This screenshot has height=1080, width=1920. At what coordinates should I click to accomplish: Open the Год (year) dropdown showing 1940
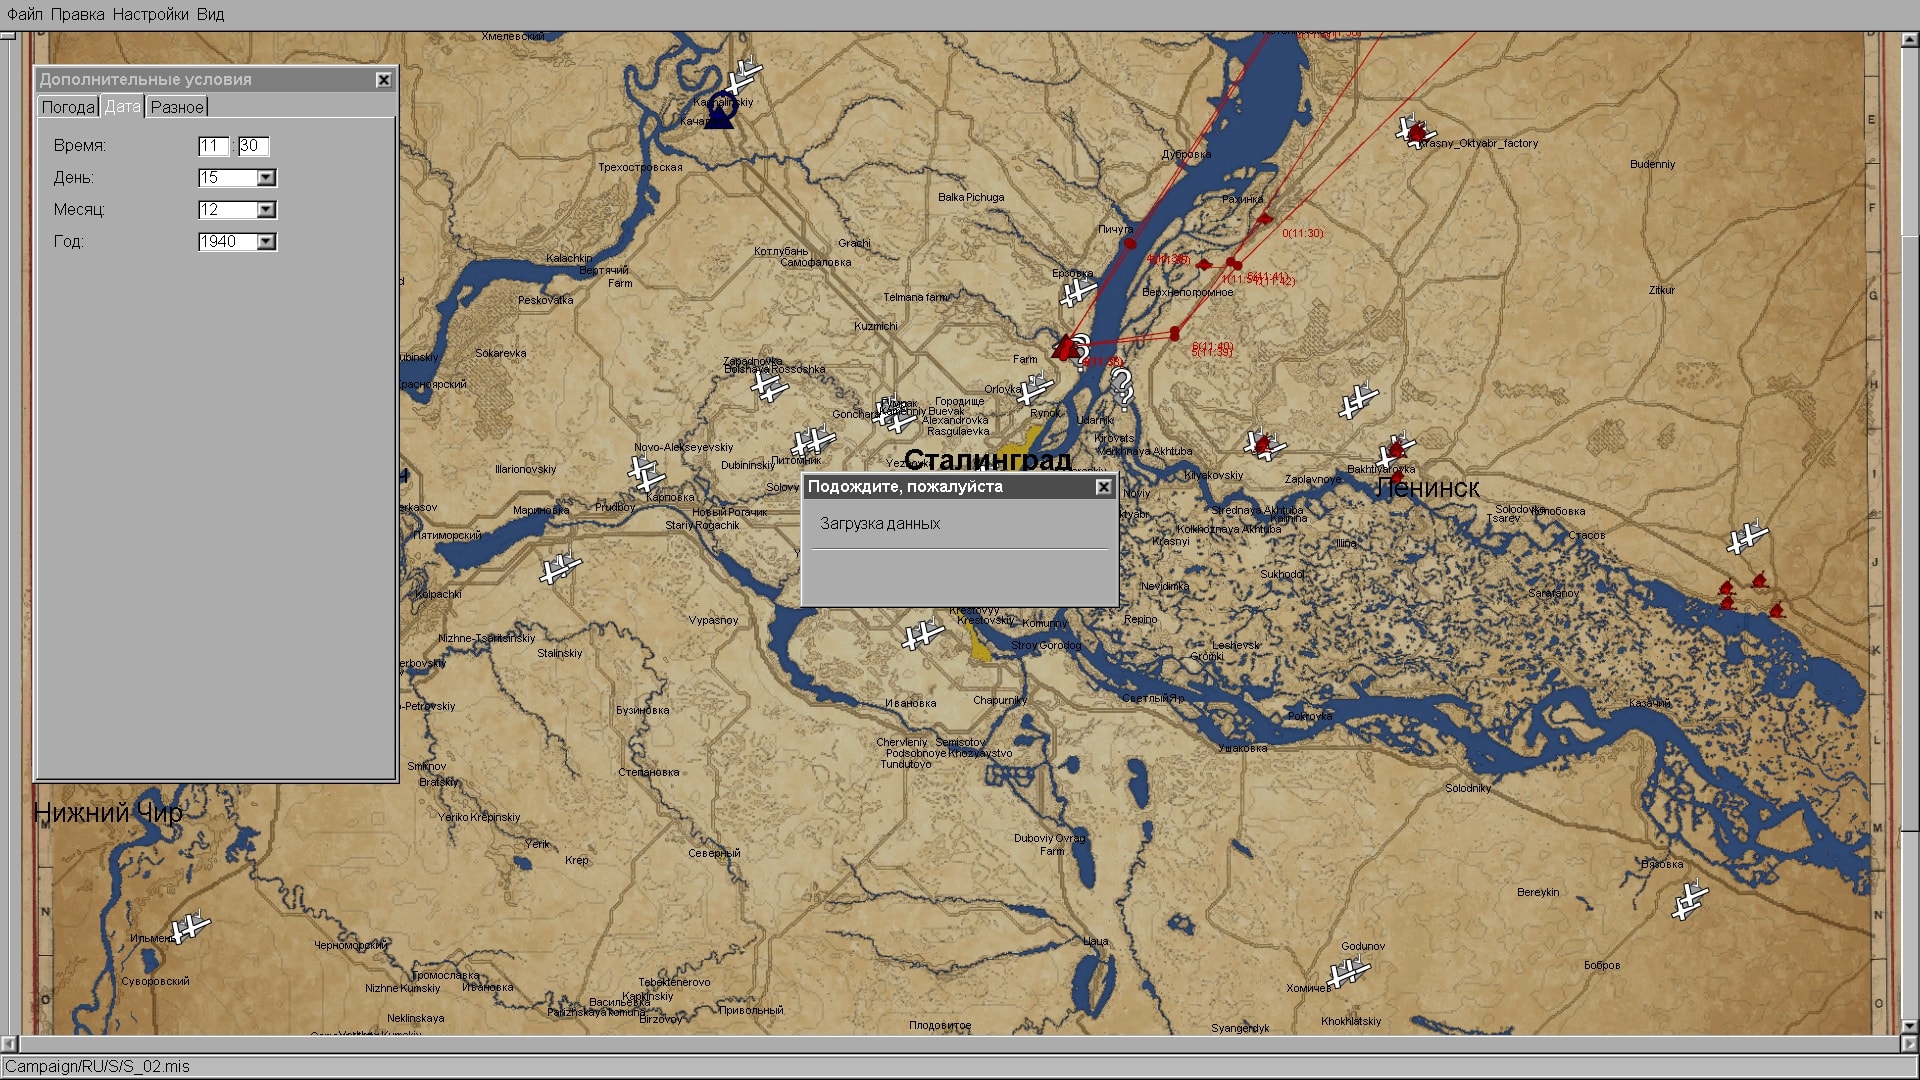(x=266, y=242)
